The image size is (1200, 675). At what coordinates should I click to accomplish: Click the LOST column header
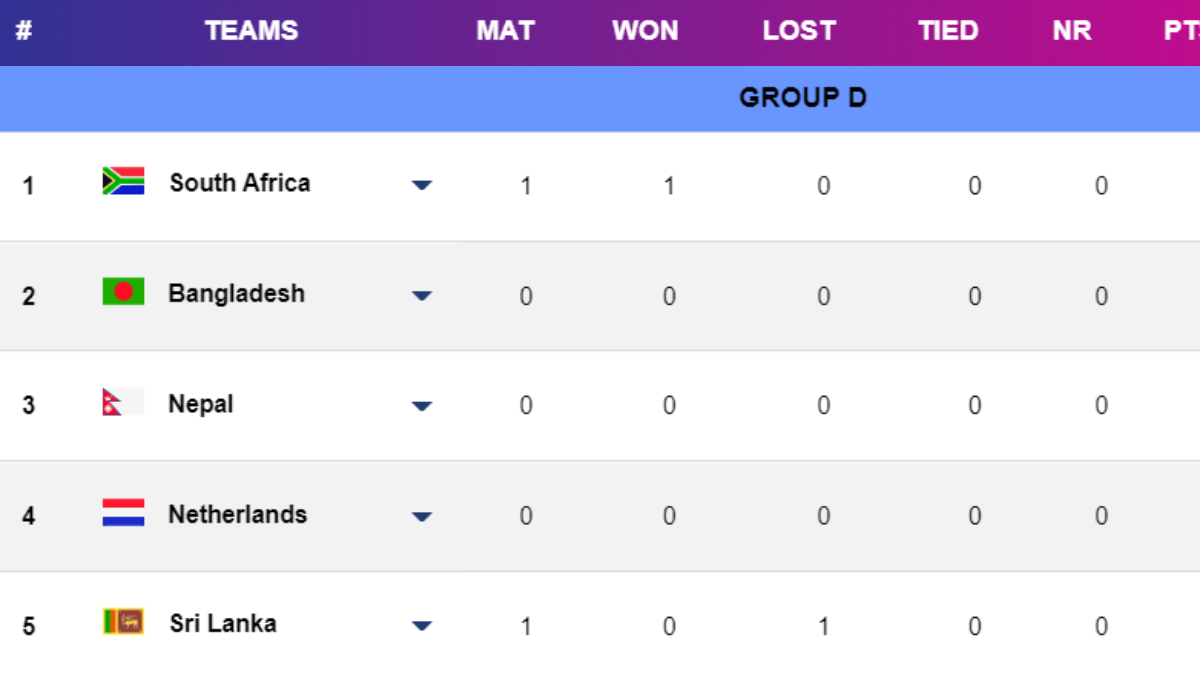[799, 31]
